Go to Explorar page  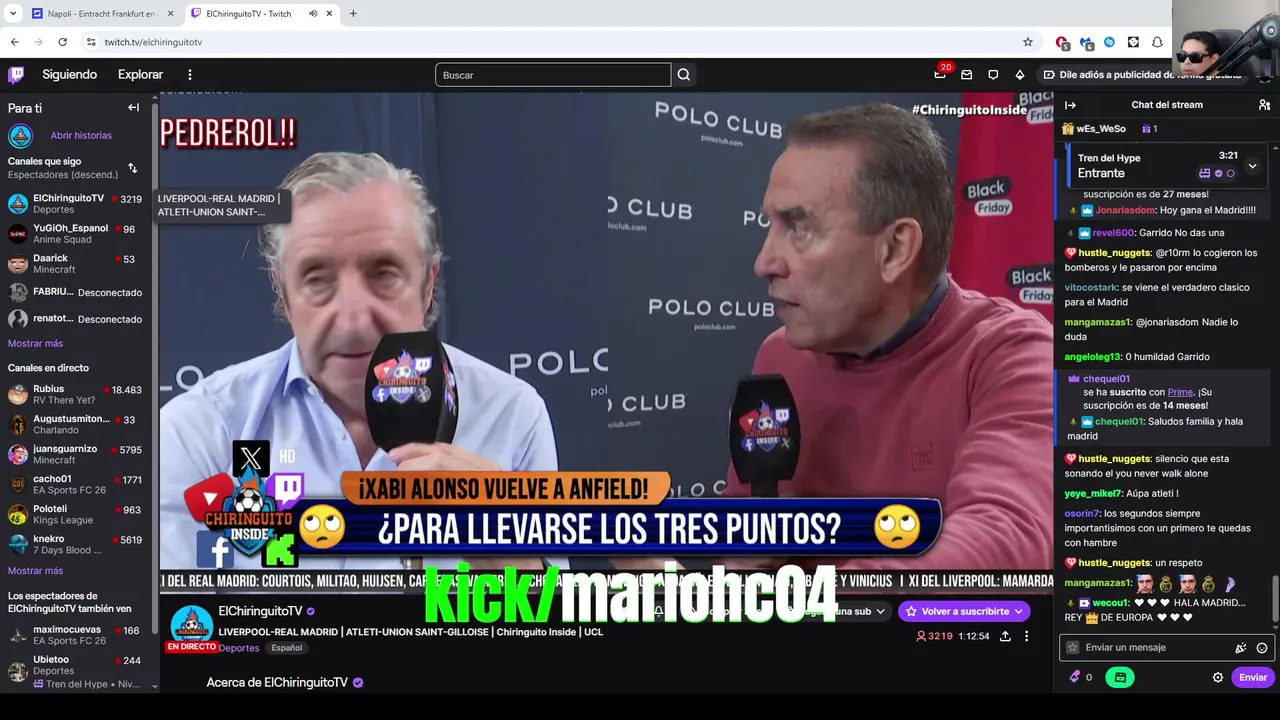(x=140, y=75)
